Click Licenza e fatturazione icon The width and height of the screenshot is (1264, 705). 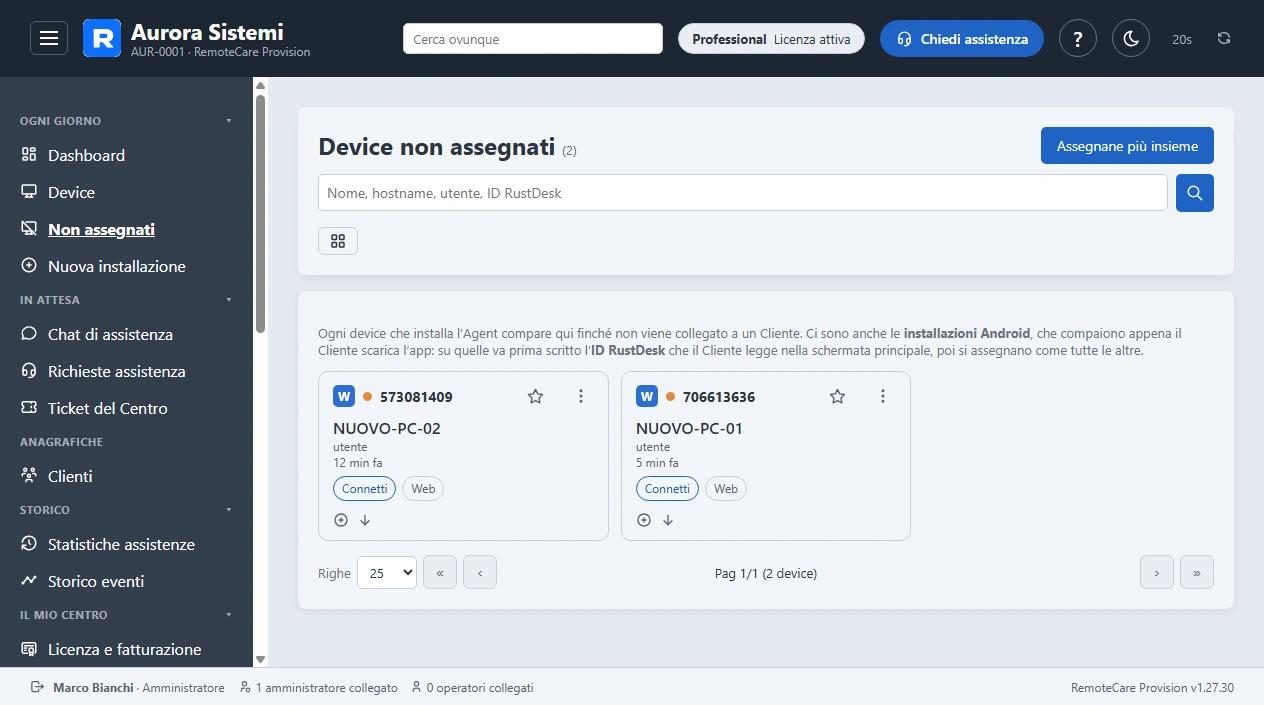29,649
